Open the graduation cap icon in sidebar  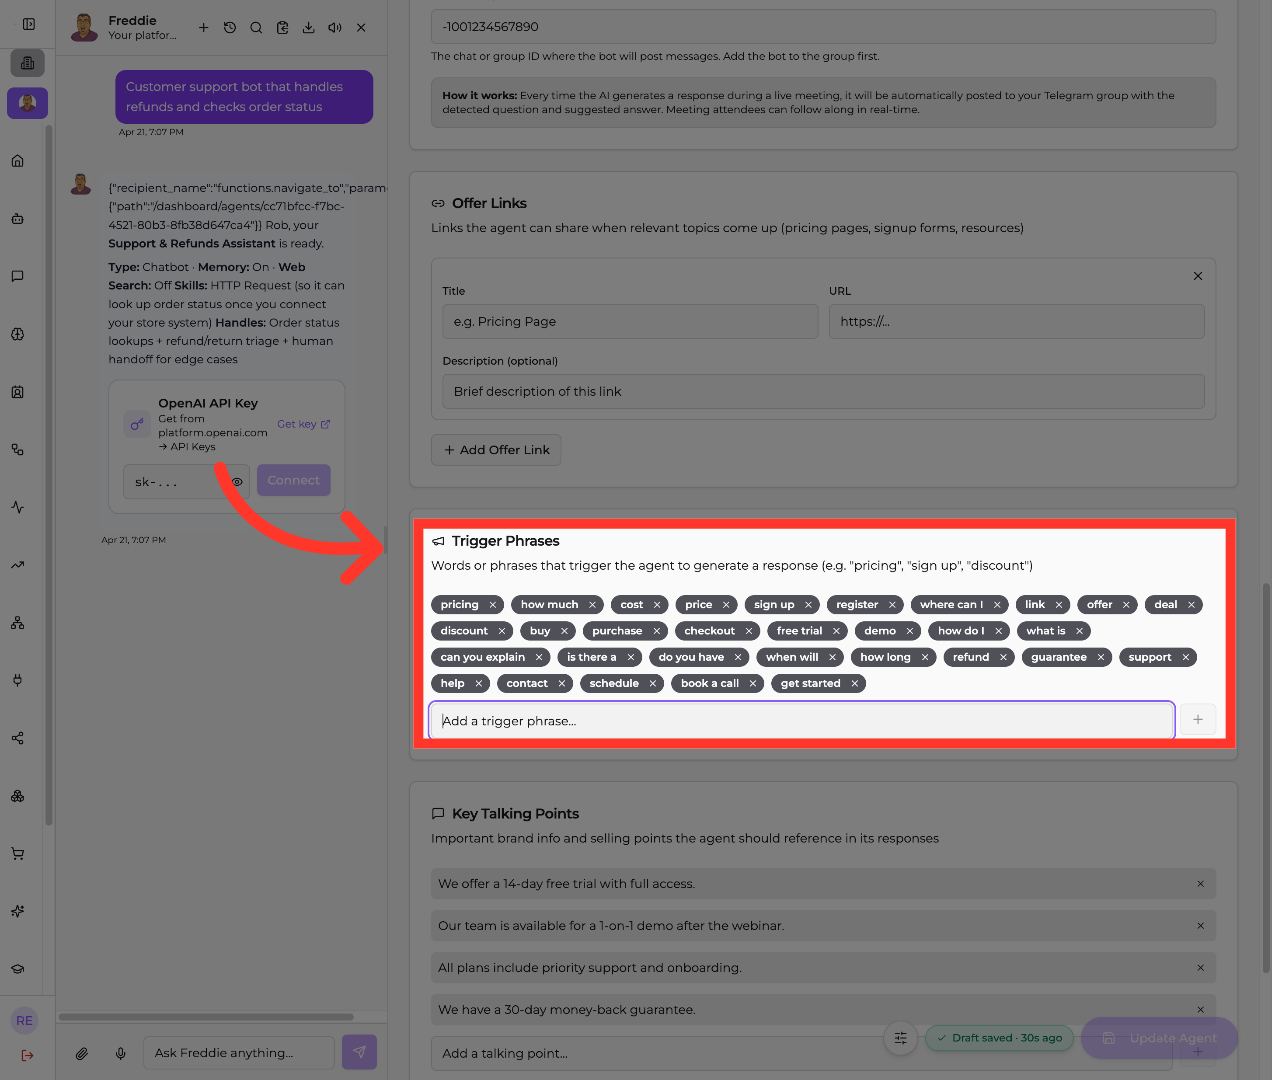(18, 969)
